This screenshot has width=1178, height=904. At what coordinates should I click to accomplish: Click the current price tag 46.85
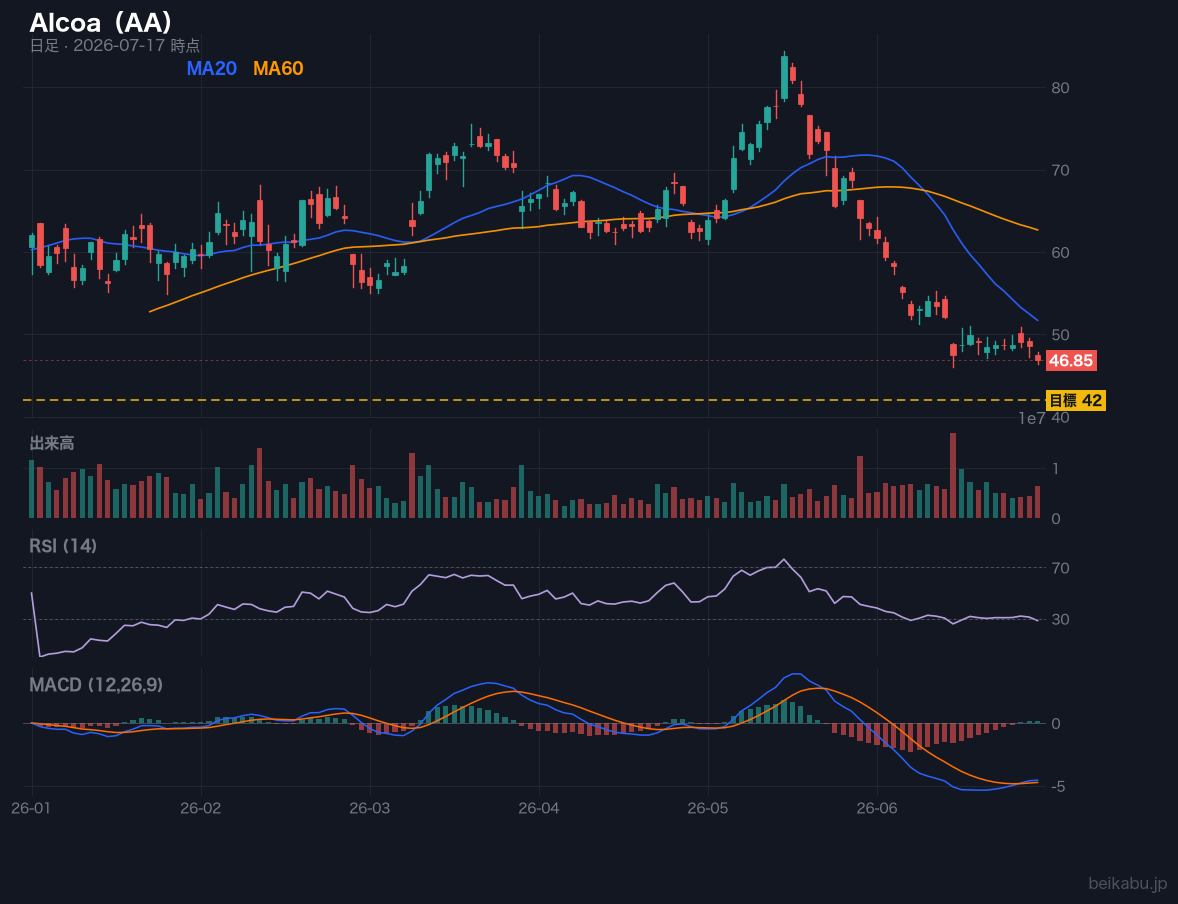click(x=1071, y=361)
